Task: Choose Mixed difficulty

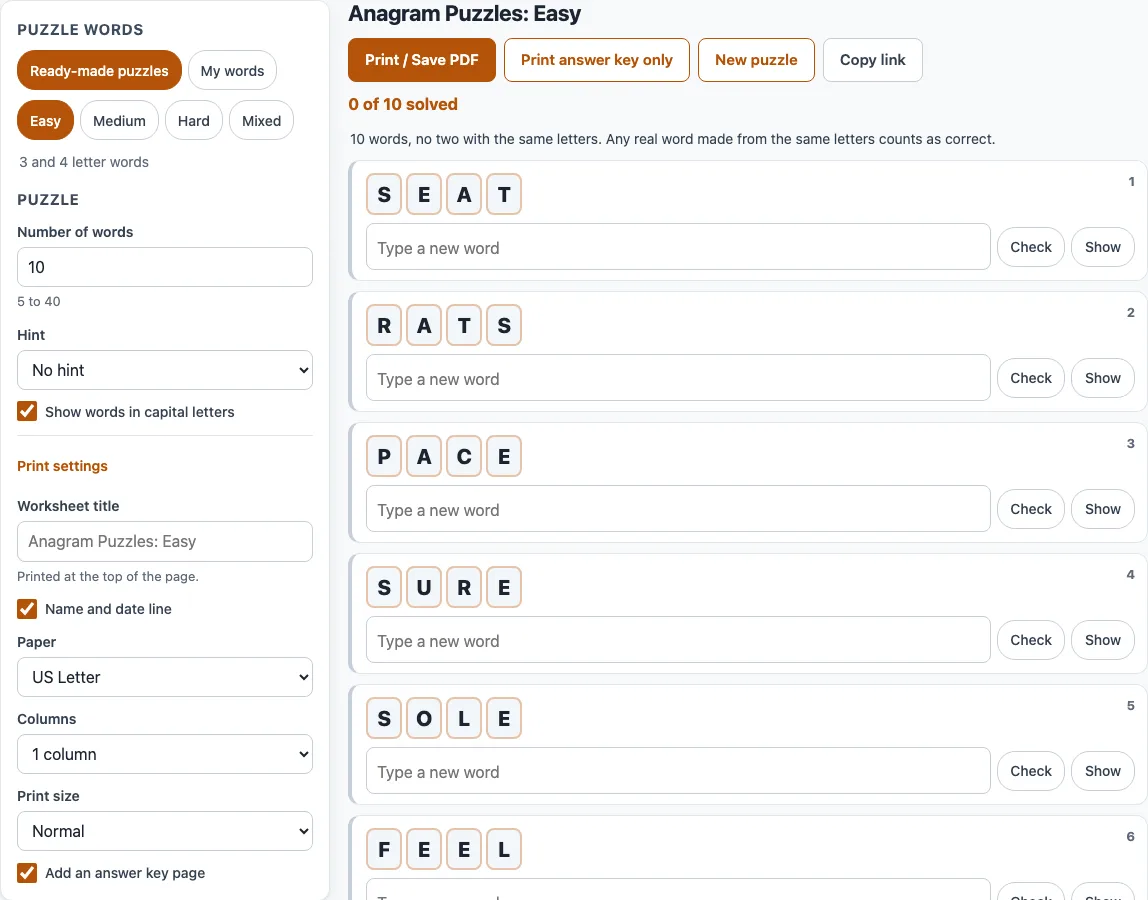Action: coord(261,120)
